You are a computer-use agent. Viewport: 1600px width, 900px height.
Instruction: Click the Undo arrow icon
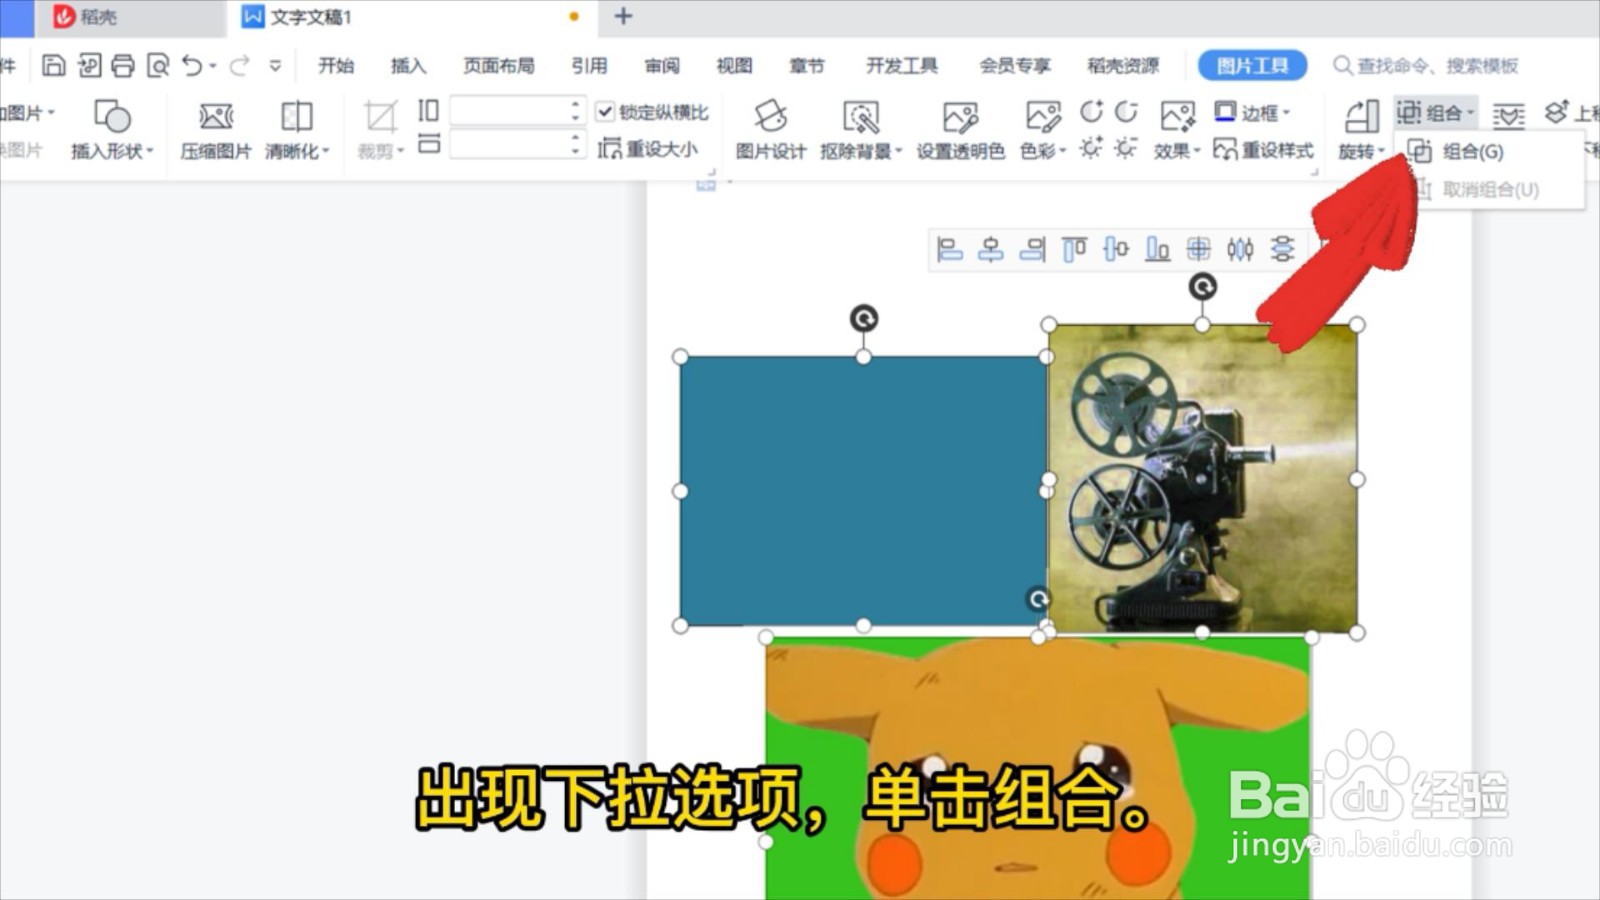coord(192,66)
